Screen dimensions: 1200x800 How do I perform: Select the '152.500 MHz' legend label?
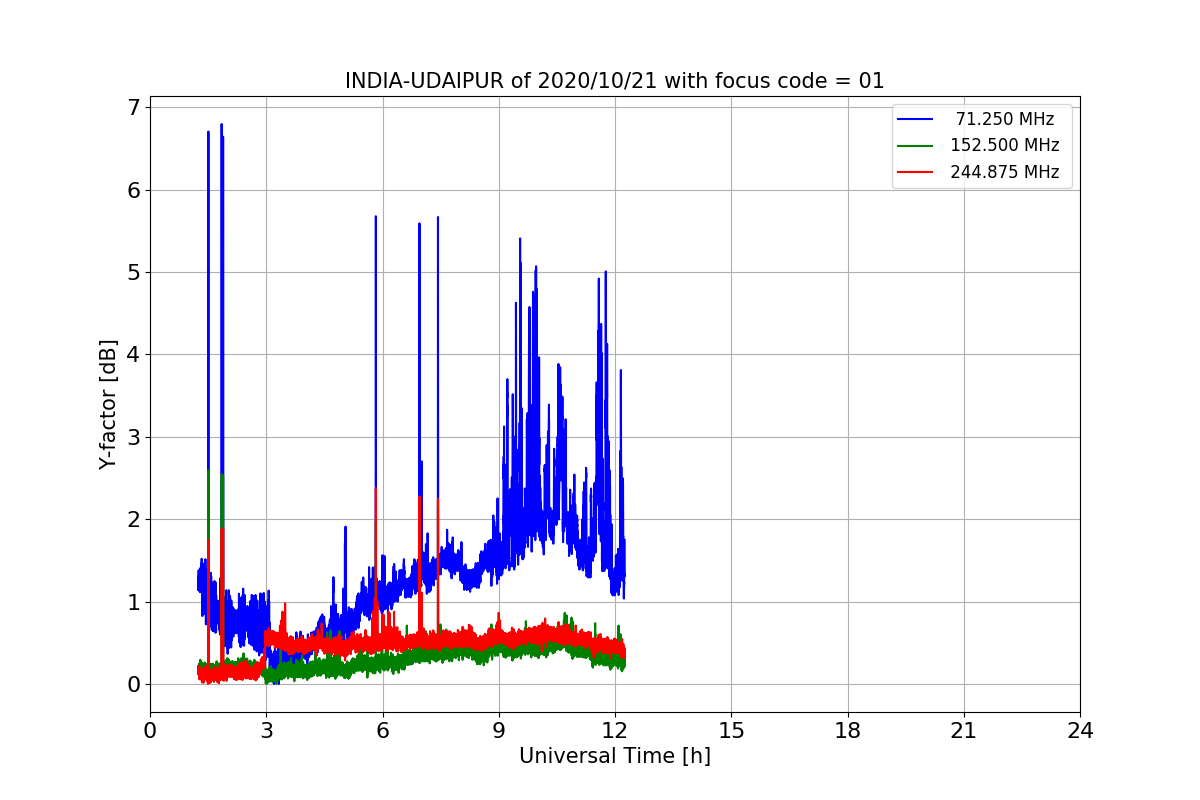tap(1005, 145)
